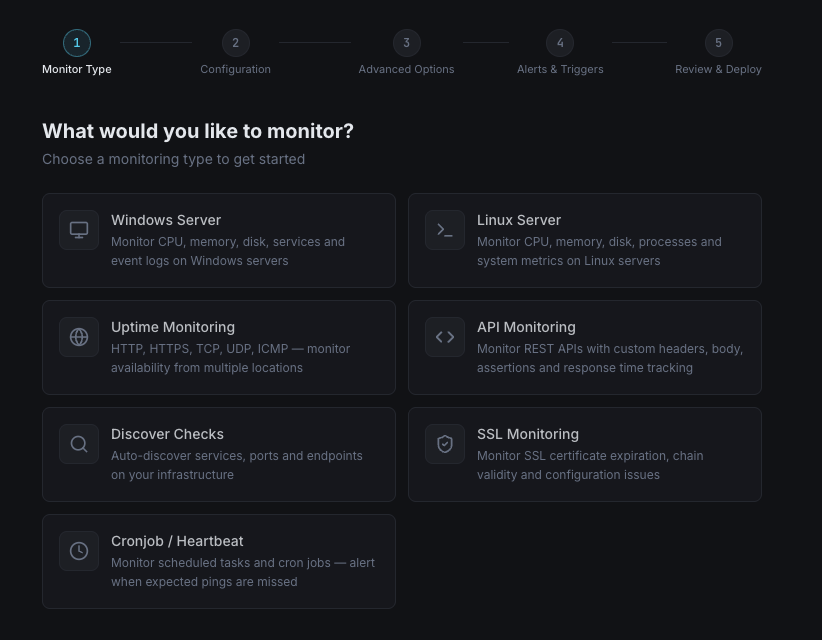Click the Cronjob Heartbeat clock icon

[x=79, y=551]
